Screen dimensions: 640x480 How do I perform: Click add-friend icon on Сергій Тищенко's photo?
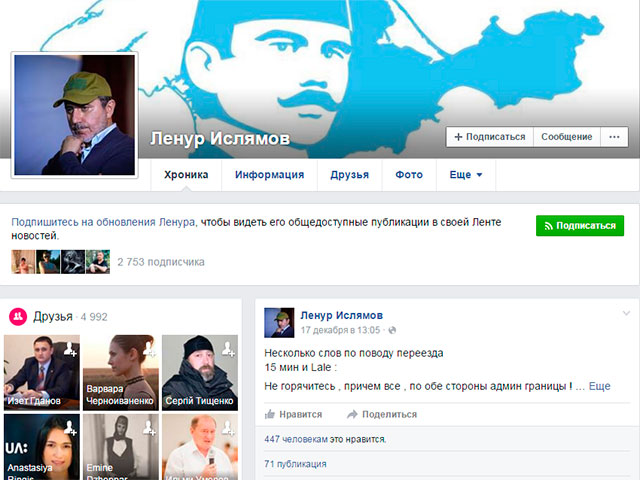228,348
